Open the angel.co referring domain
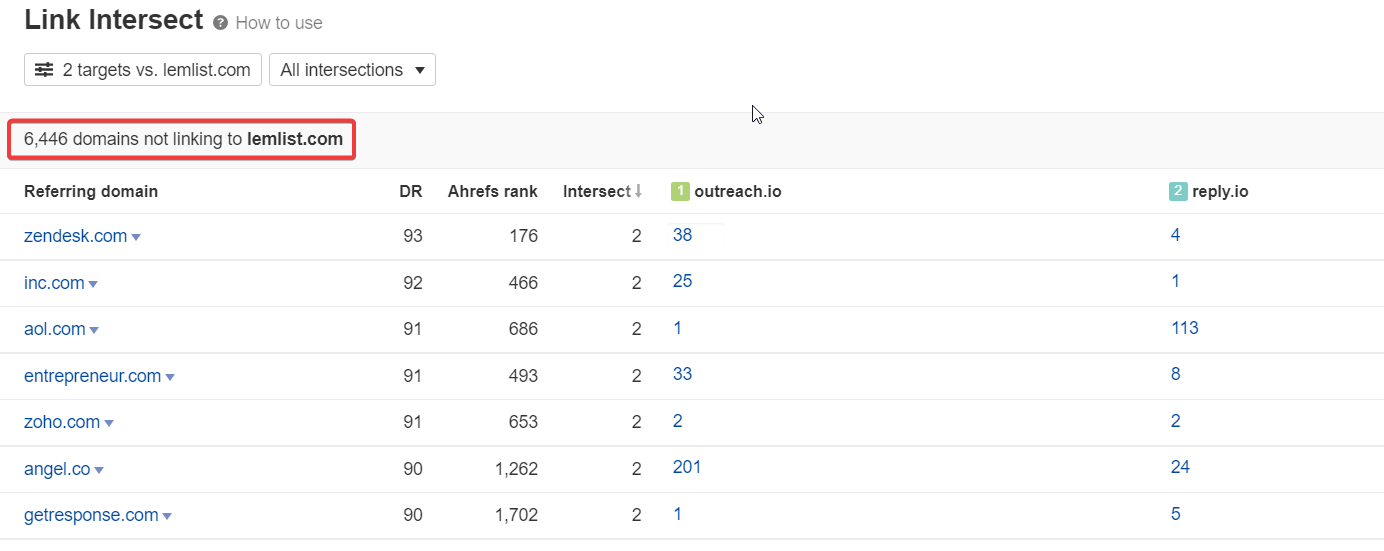1384x551 pixels. click(x=57, y=469)
